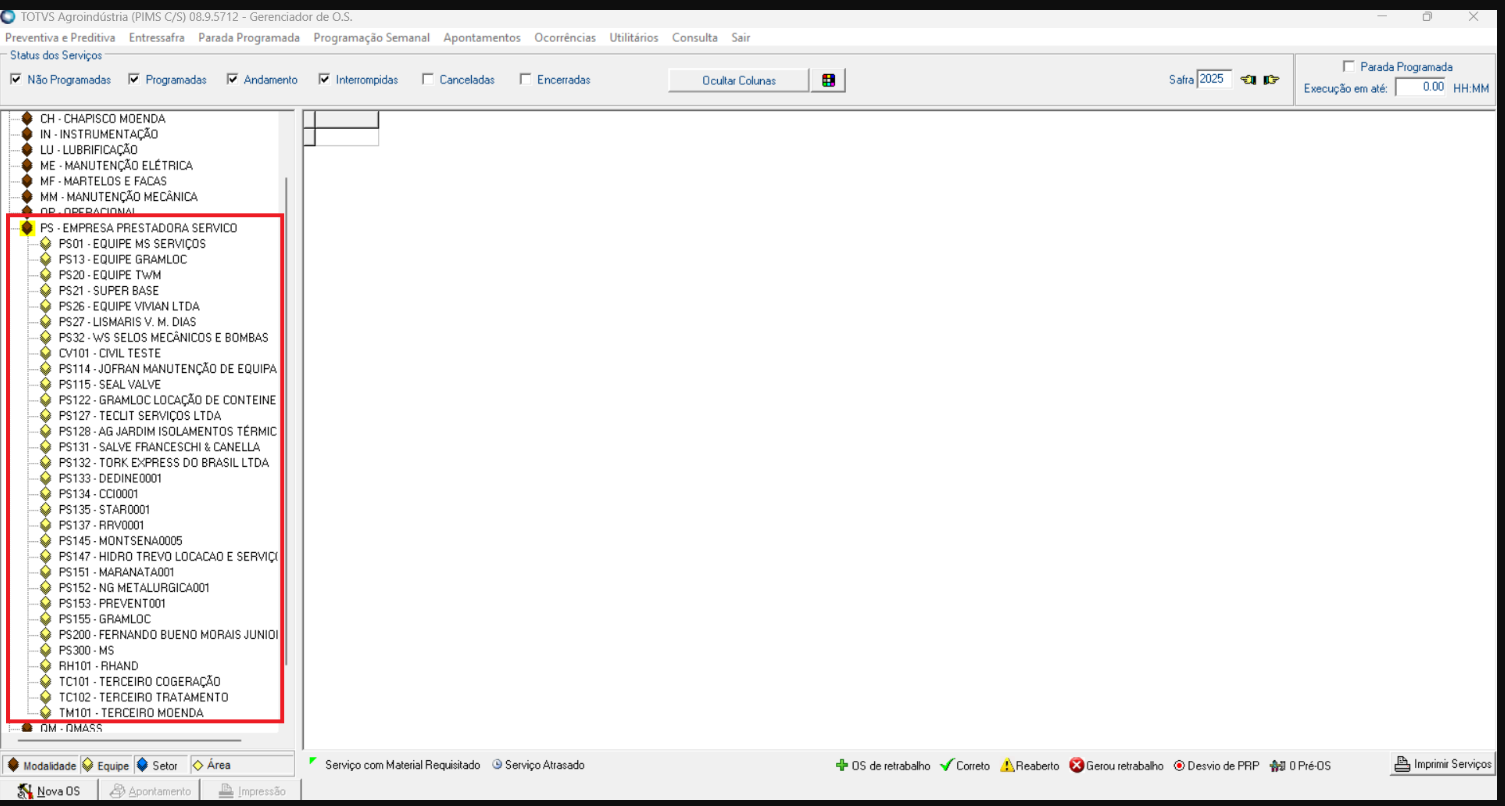Select TM101 - TERCEIRO MOENDA row
The width and height of the screenshot is (1505, 806).
click(x=131, y=713)
